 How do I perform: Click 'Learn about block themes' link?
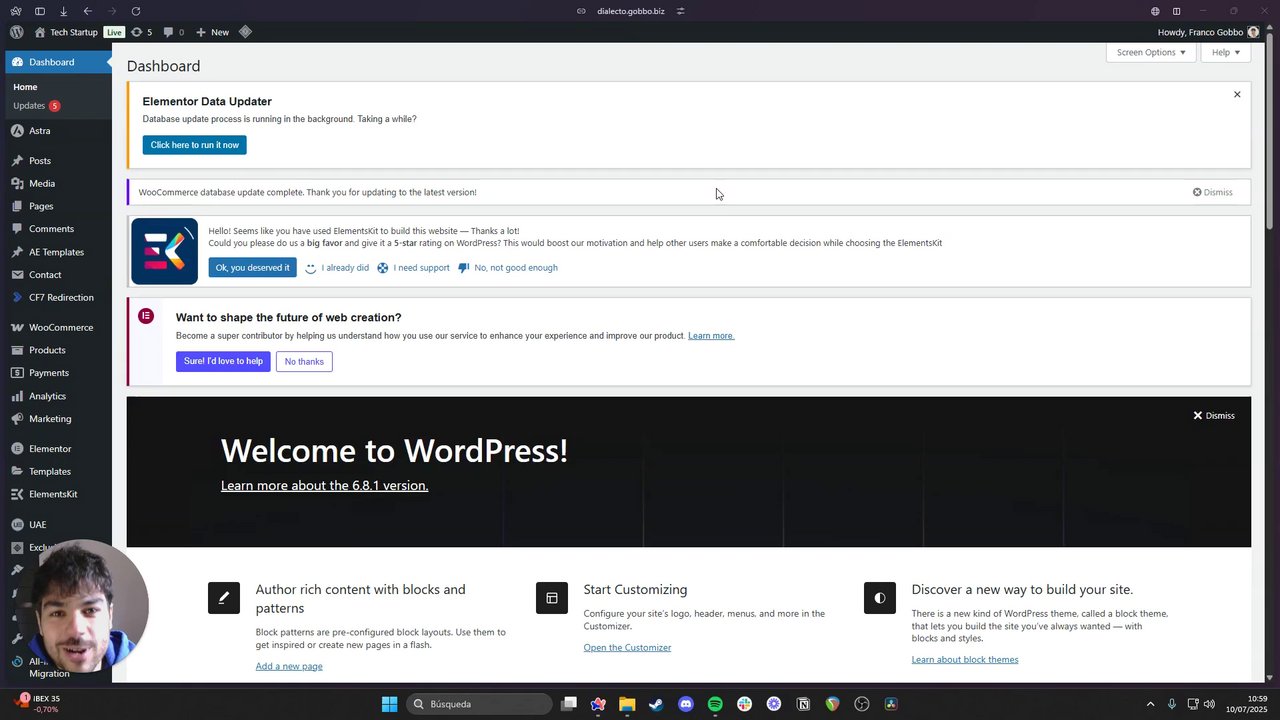pyautogui.click(x=965, y=659)
